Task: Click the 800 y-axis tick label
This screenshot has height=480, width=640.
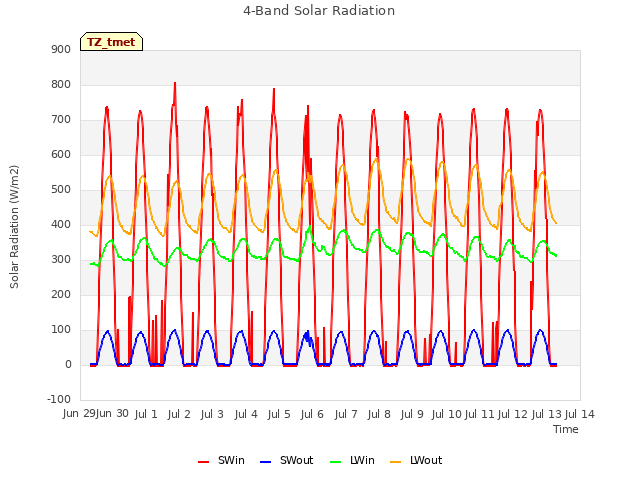Action: 61,84
